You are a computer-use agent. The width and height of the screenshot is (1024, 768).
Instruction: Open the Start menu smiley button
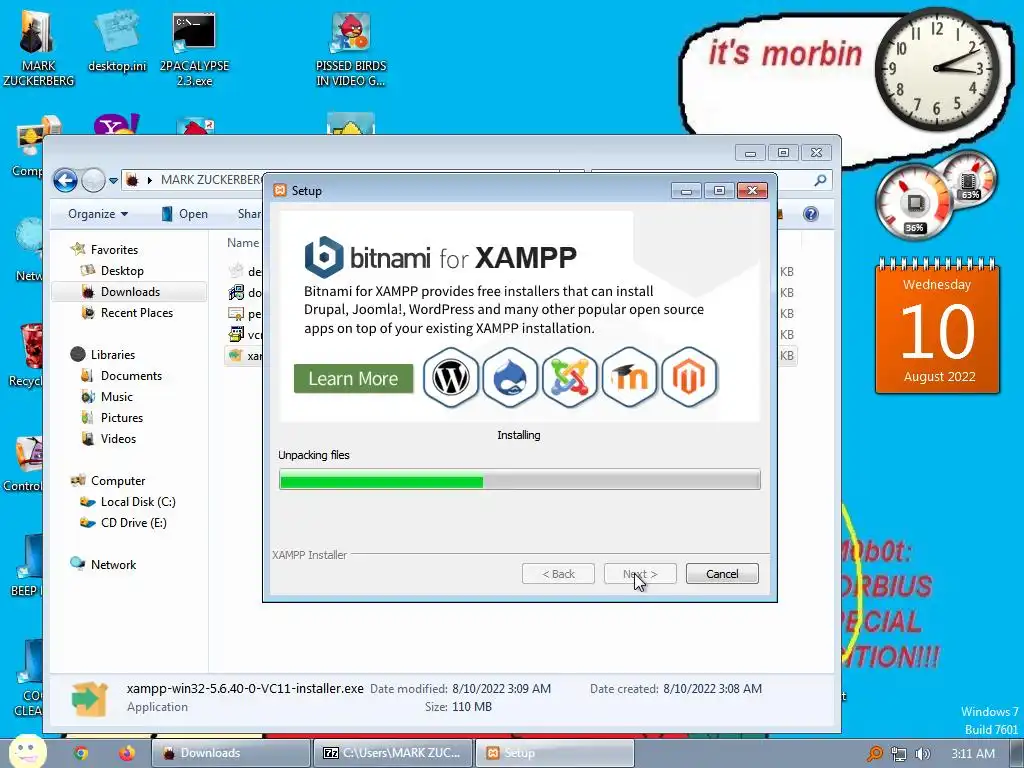coord(27,752)
